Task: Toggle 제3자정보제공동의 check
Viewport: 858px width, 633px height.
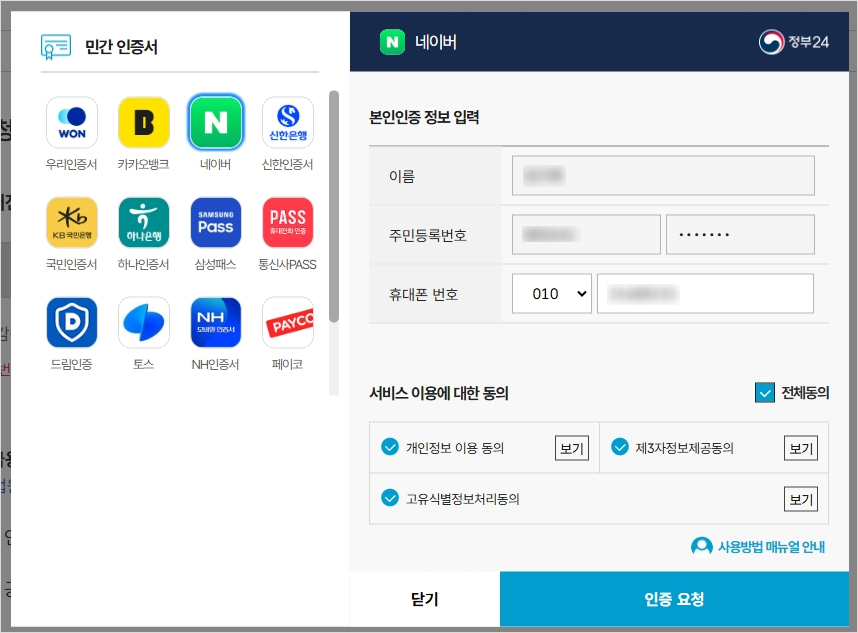Action: tap(619, 447)
